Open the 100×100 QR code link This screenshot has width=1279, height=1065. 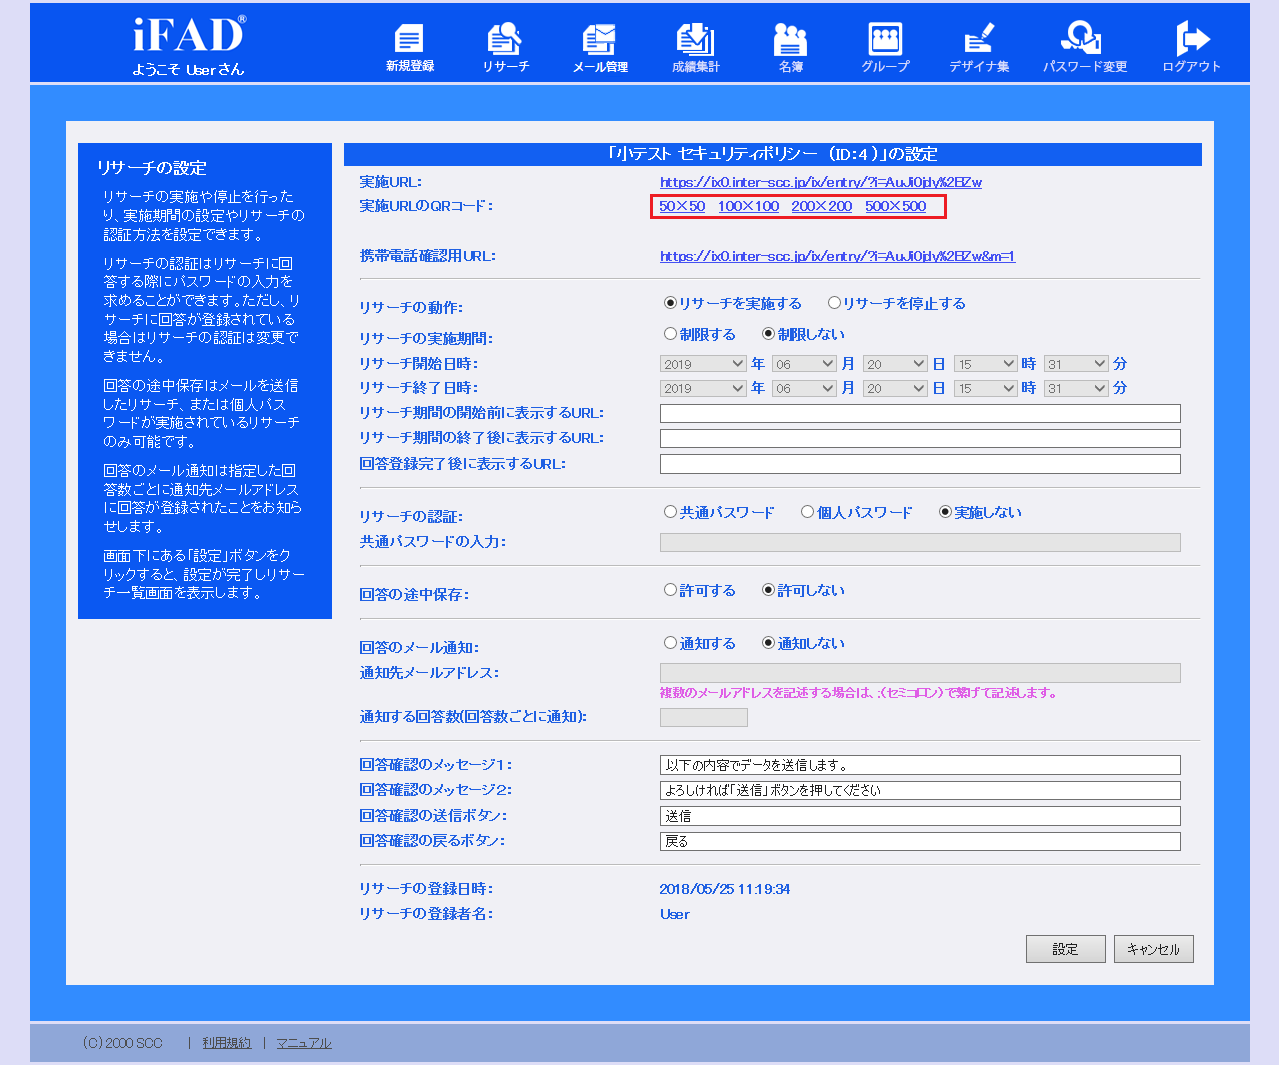point(748,206)
